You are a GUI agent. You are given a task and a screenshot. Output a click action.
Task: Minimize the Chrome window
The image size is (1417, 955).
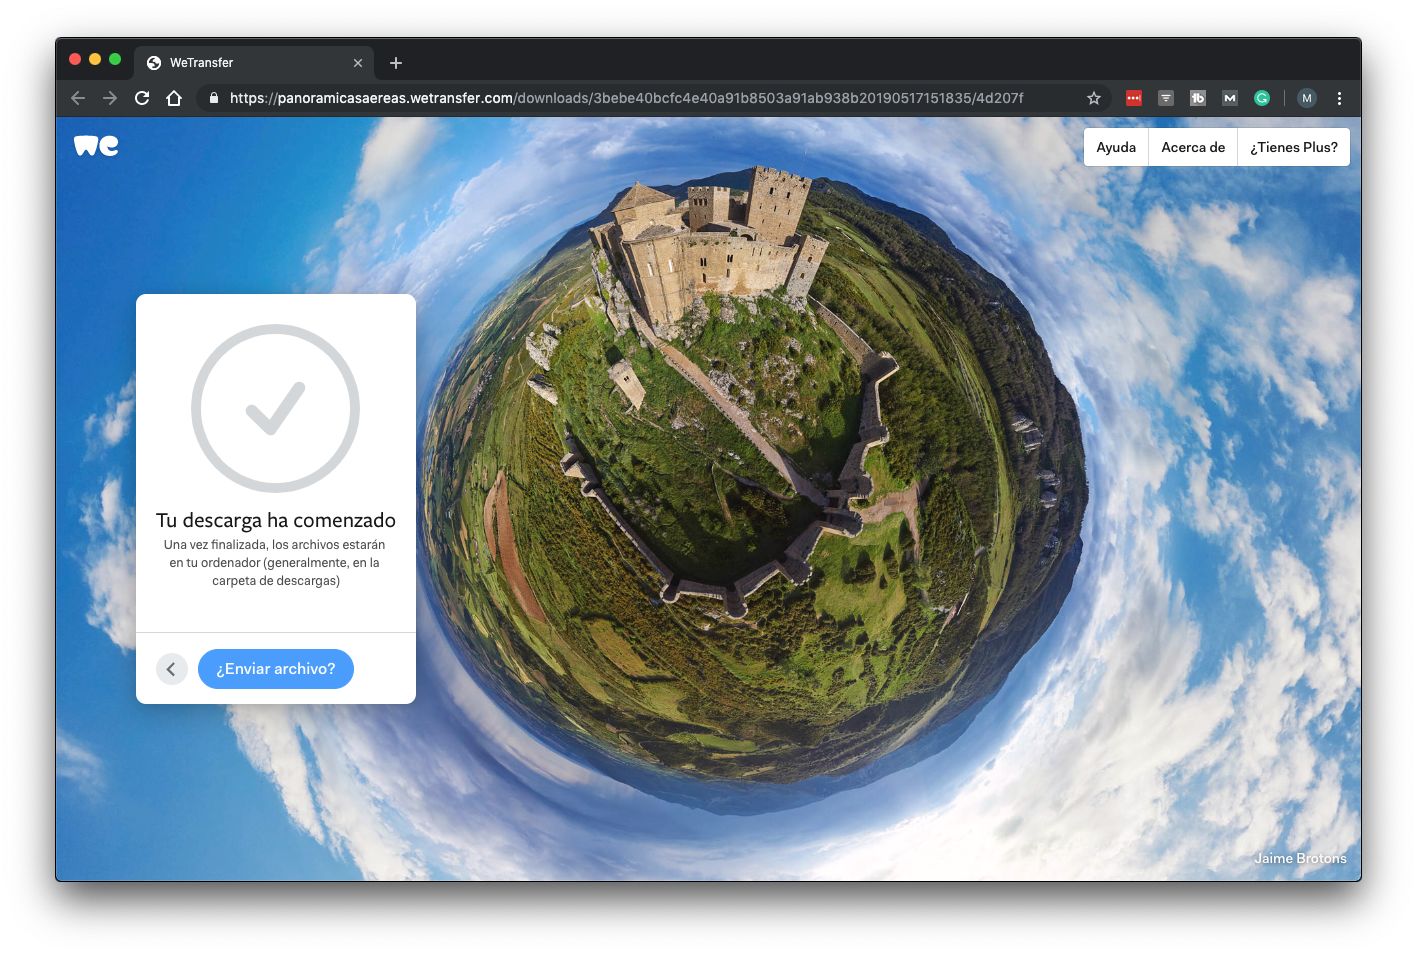click(x=95, y=59)
